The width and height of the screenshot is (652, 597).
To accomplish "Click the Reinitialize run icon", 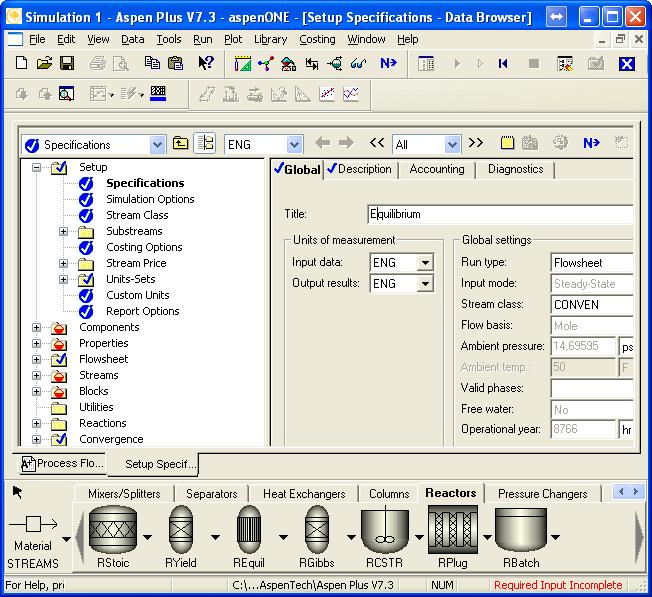I will pyautogui.click(x=503, y=64).
